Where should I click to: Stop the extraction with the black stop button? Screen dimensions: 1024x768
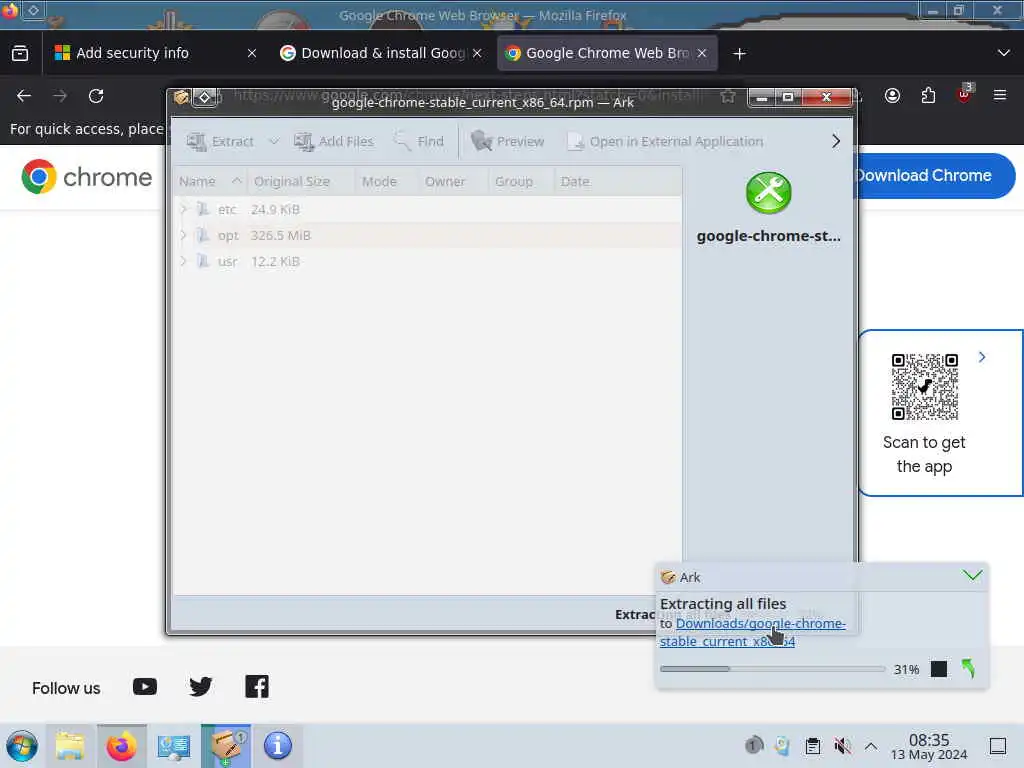938,669
